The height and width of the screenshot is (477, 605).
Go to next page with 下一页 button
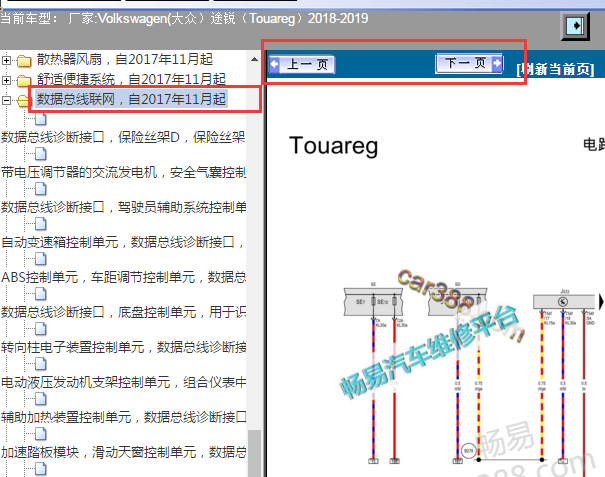click(469, 63)
